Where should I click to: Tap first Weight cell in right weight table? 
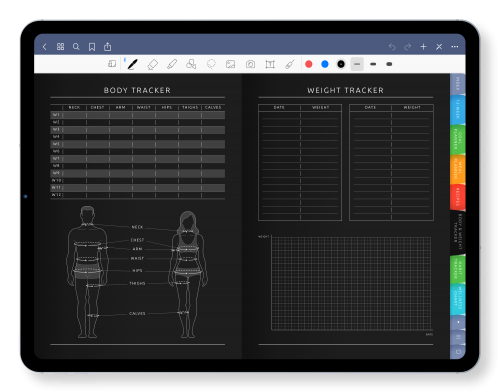[x=412, y=115]
